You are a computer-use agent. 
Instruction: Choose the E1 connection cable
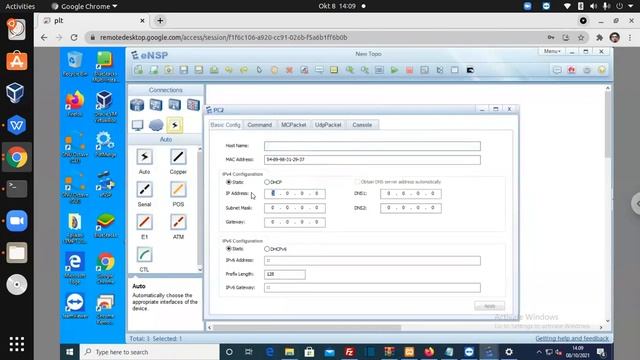coord(144,222)
